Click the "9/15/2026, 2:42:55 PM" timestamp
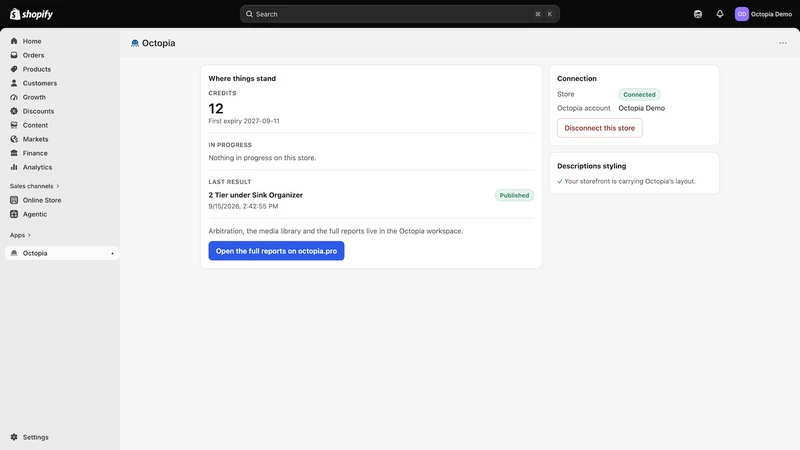The image size is (800, 450). coord(243,206)
